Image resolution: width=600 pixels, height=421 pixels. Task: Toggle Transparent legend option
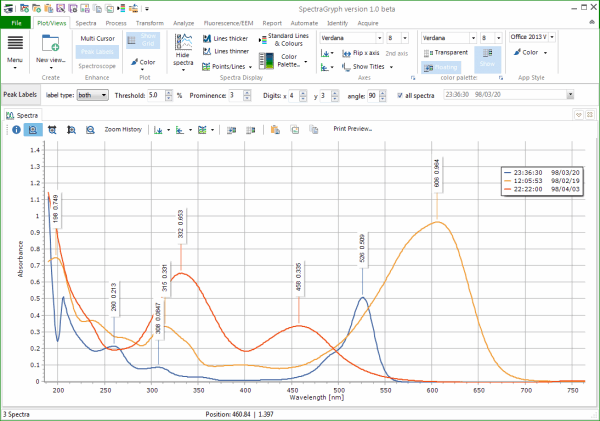(446, 52)
